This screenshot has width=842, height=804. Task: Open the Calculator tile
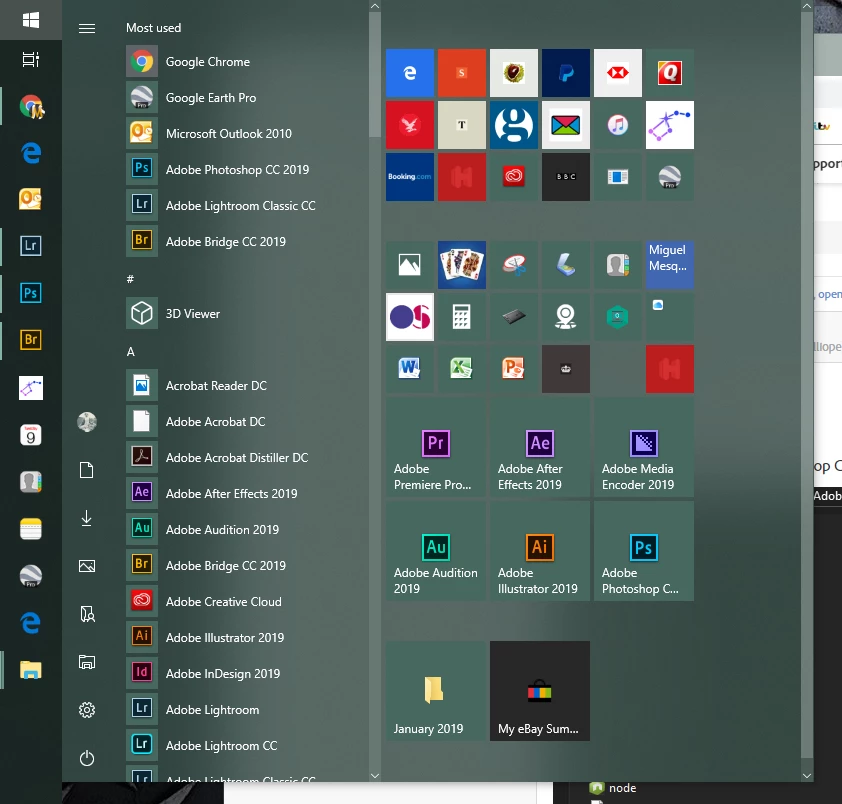(462, 317)
